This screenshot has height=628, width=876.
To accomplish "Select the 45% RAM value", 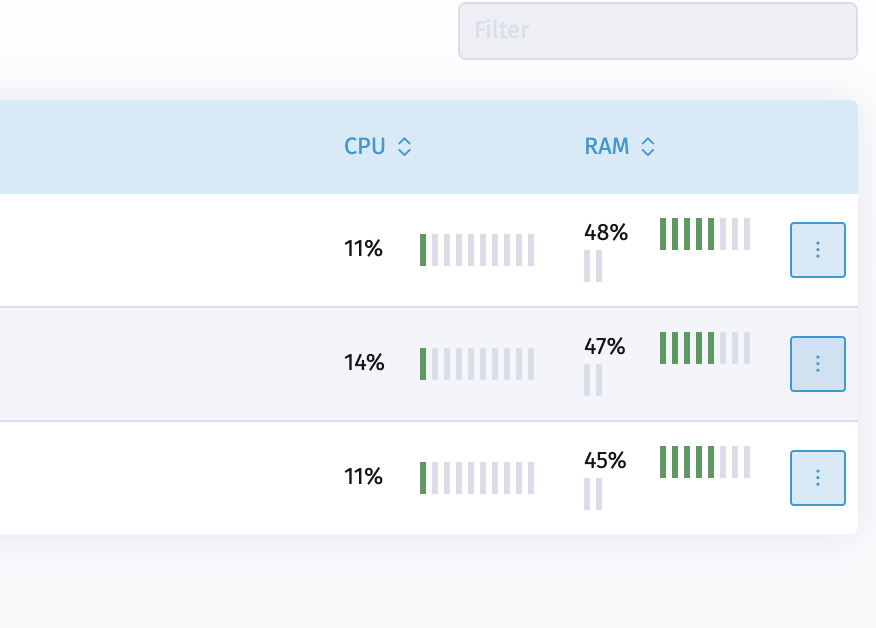I will (606, 460).
